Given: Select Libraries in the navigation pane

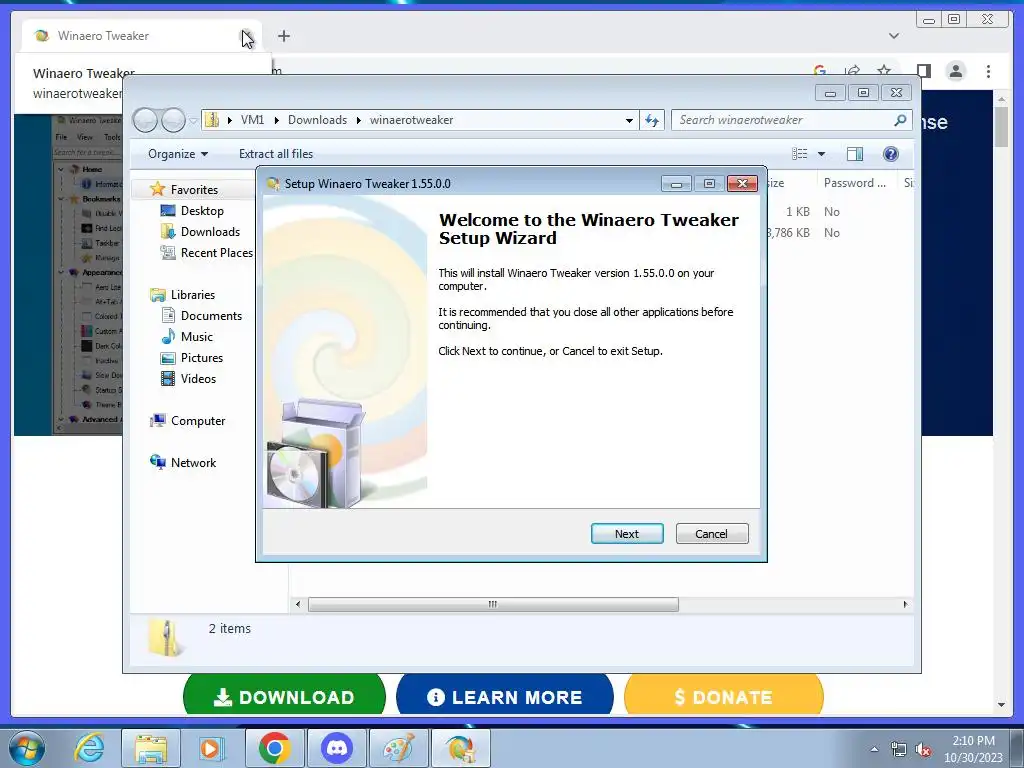Looking at the screenshot, I should pyautogui.click(x=193, y=295).
